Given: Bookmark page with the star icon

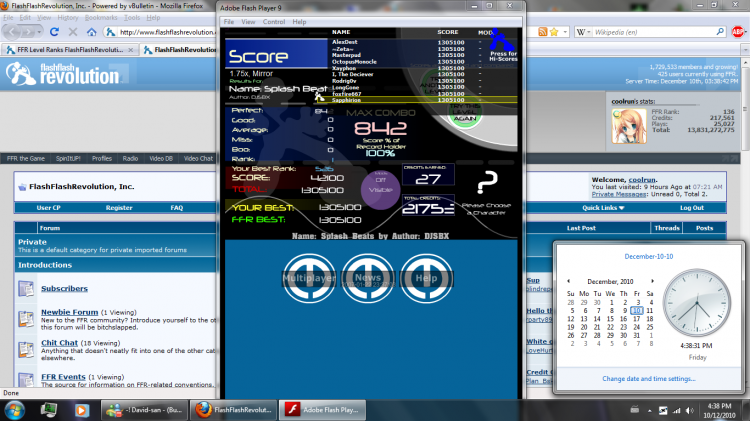Looking at the screenshot, I should point(554,32).
